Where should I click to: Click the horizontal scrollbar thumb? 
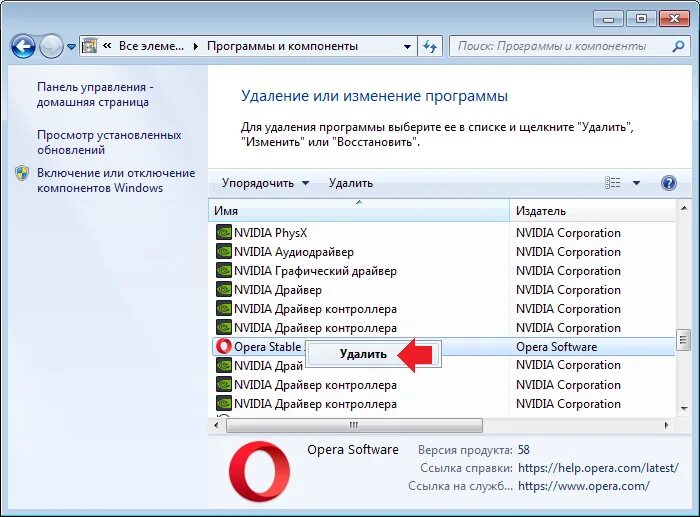coord(354,425)
